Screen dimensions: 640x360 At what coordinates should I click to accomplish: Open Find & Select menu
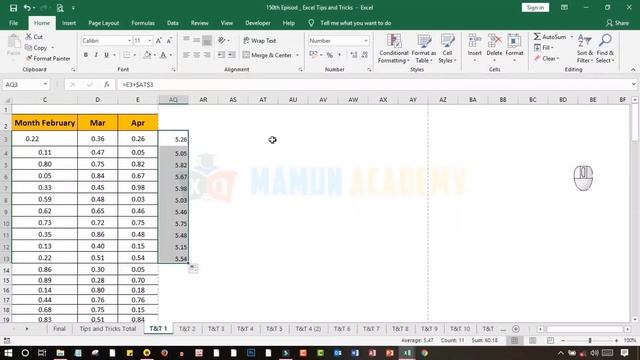pos(605,49)
